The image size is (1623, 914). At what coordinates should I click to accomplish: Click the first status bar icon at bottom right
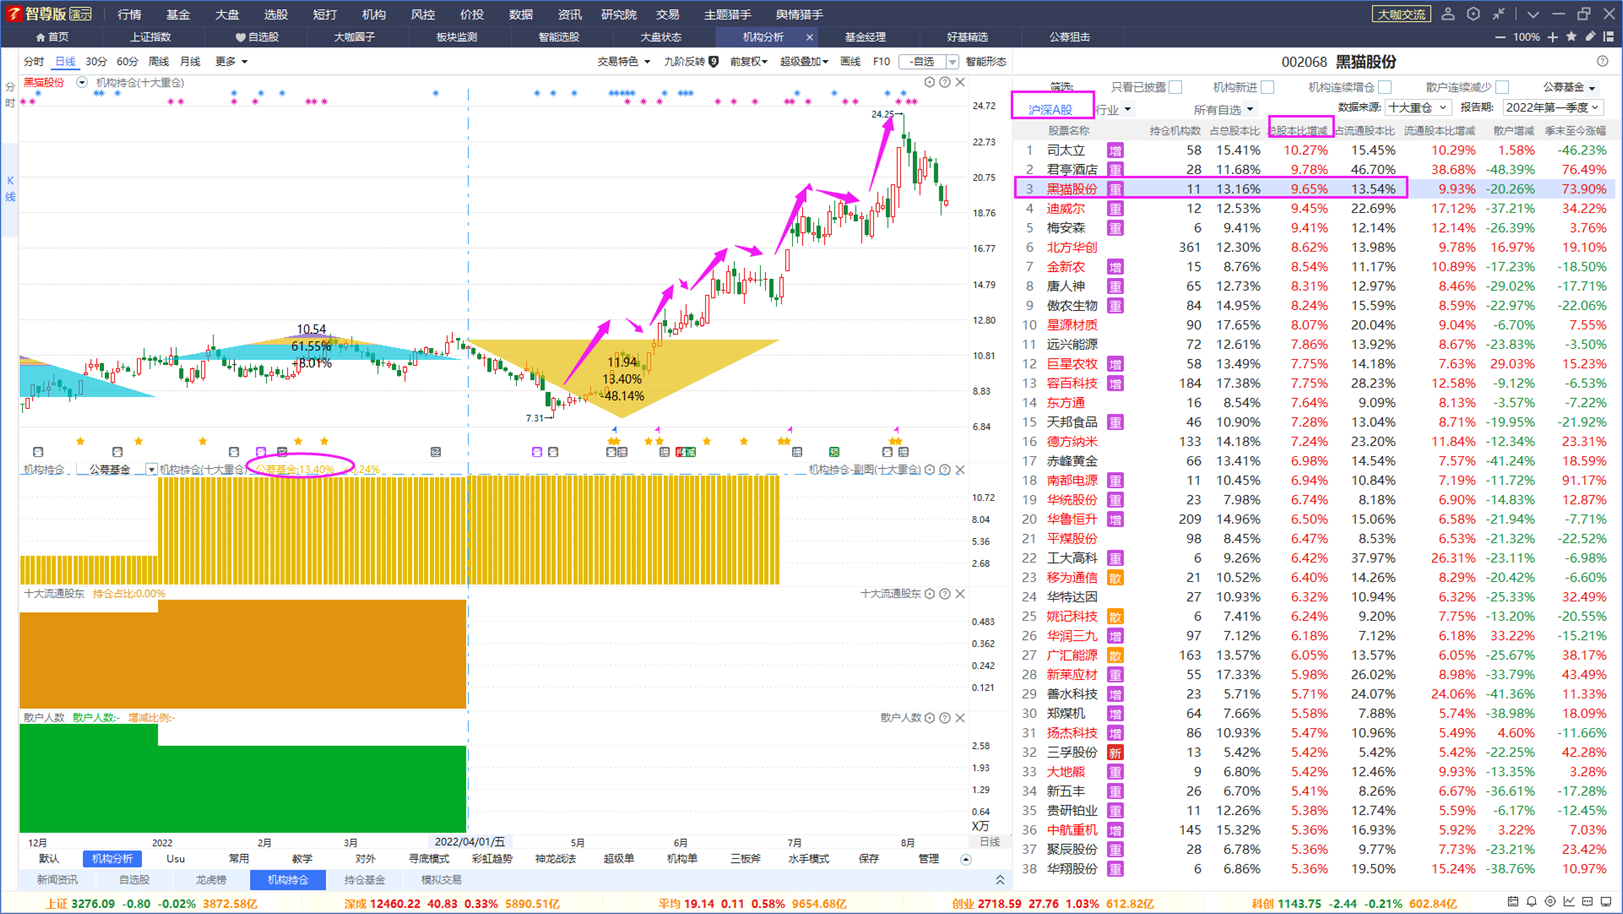coord(1513,903)
